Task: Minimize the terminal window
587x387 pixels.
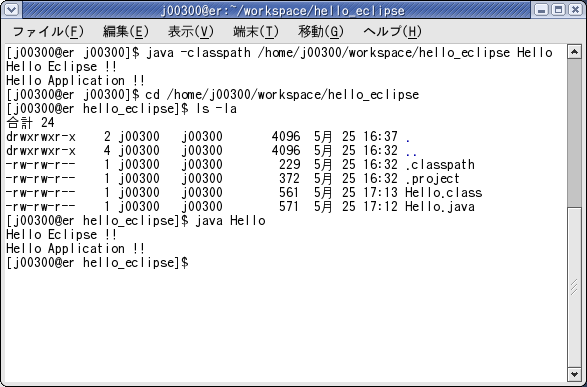Action: tap(541, 9)
